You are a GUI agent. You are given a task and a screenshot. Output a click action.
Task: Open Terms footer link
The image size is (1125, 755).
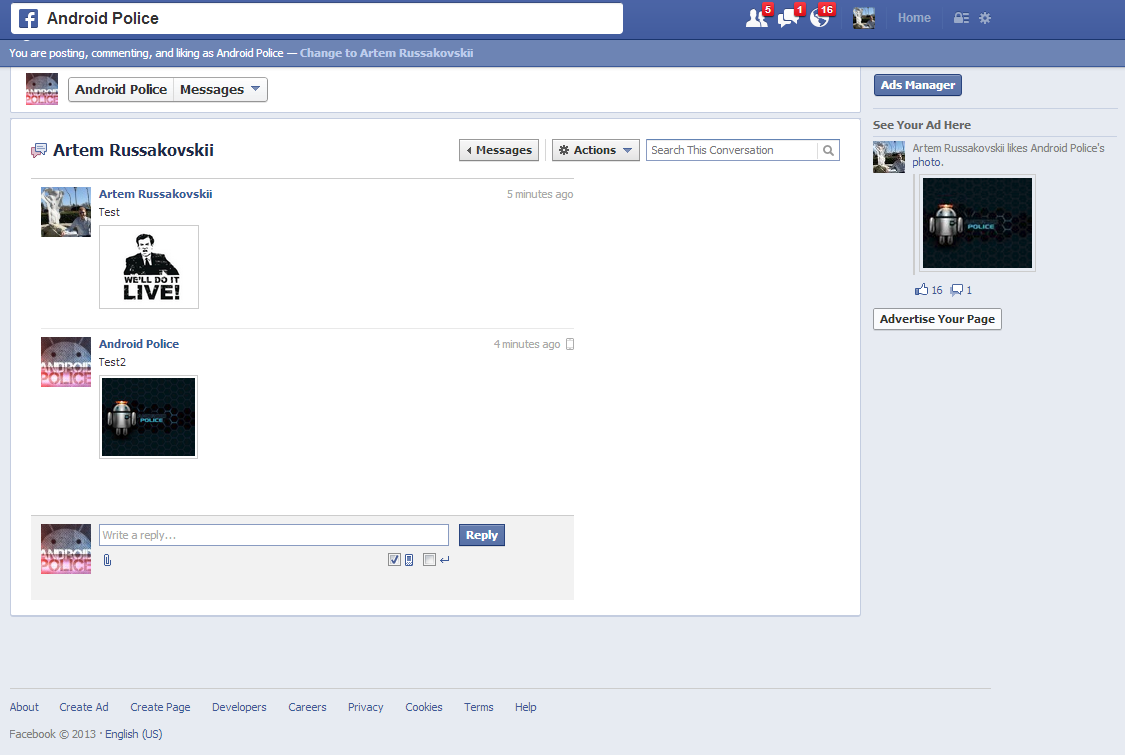click(x=479, y=707)
